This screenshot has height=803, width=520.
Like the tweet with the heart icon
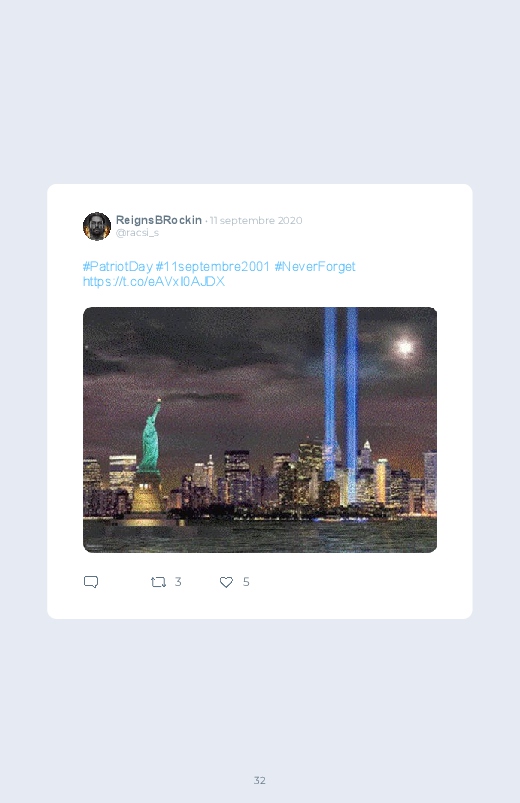(226, 582)
